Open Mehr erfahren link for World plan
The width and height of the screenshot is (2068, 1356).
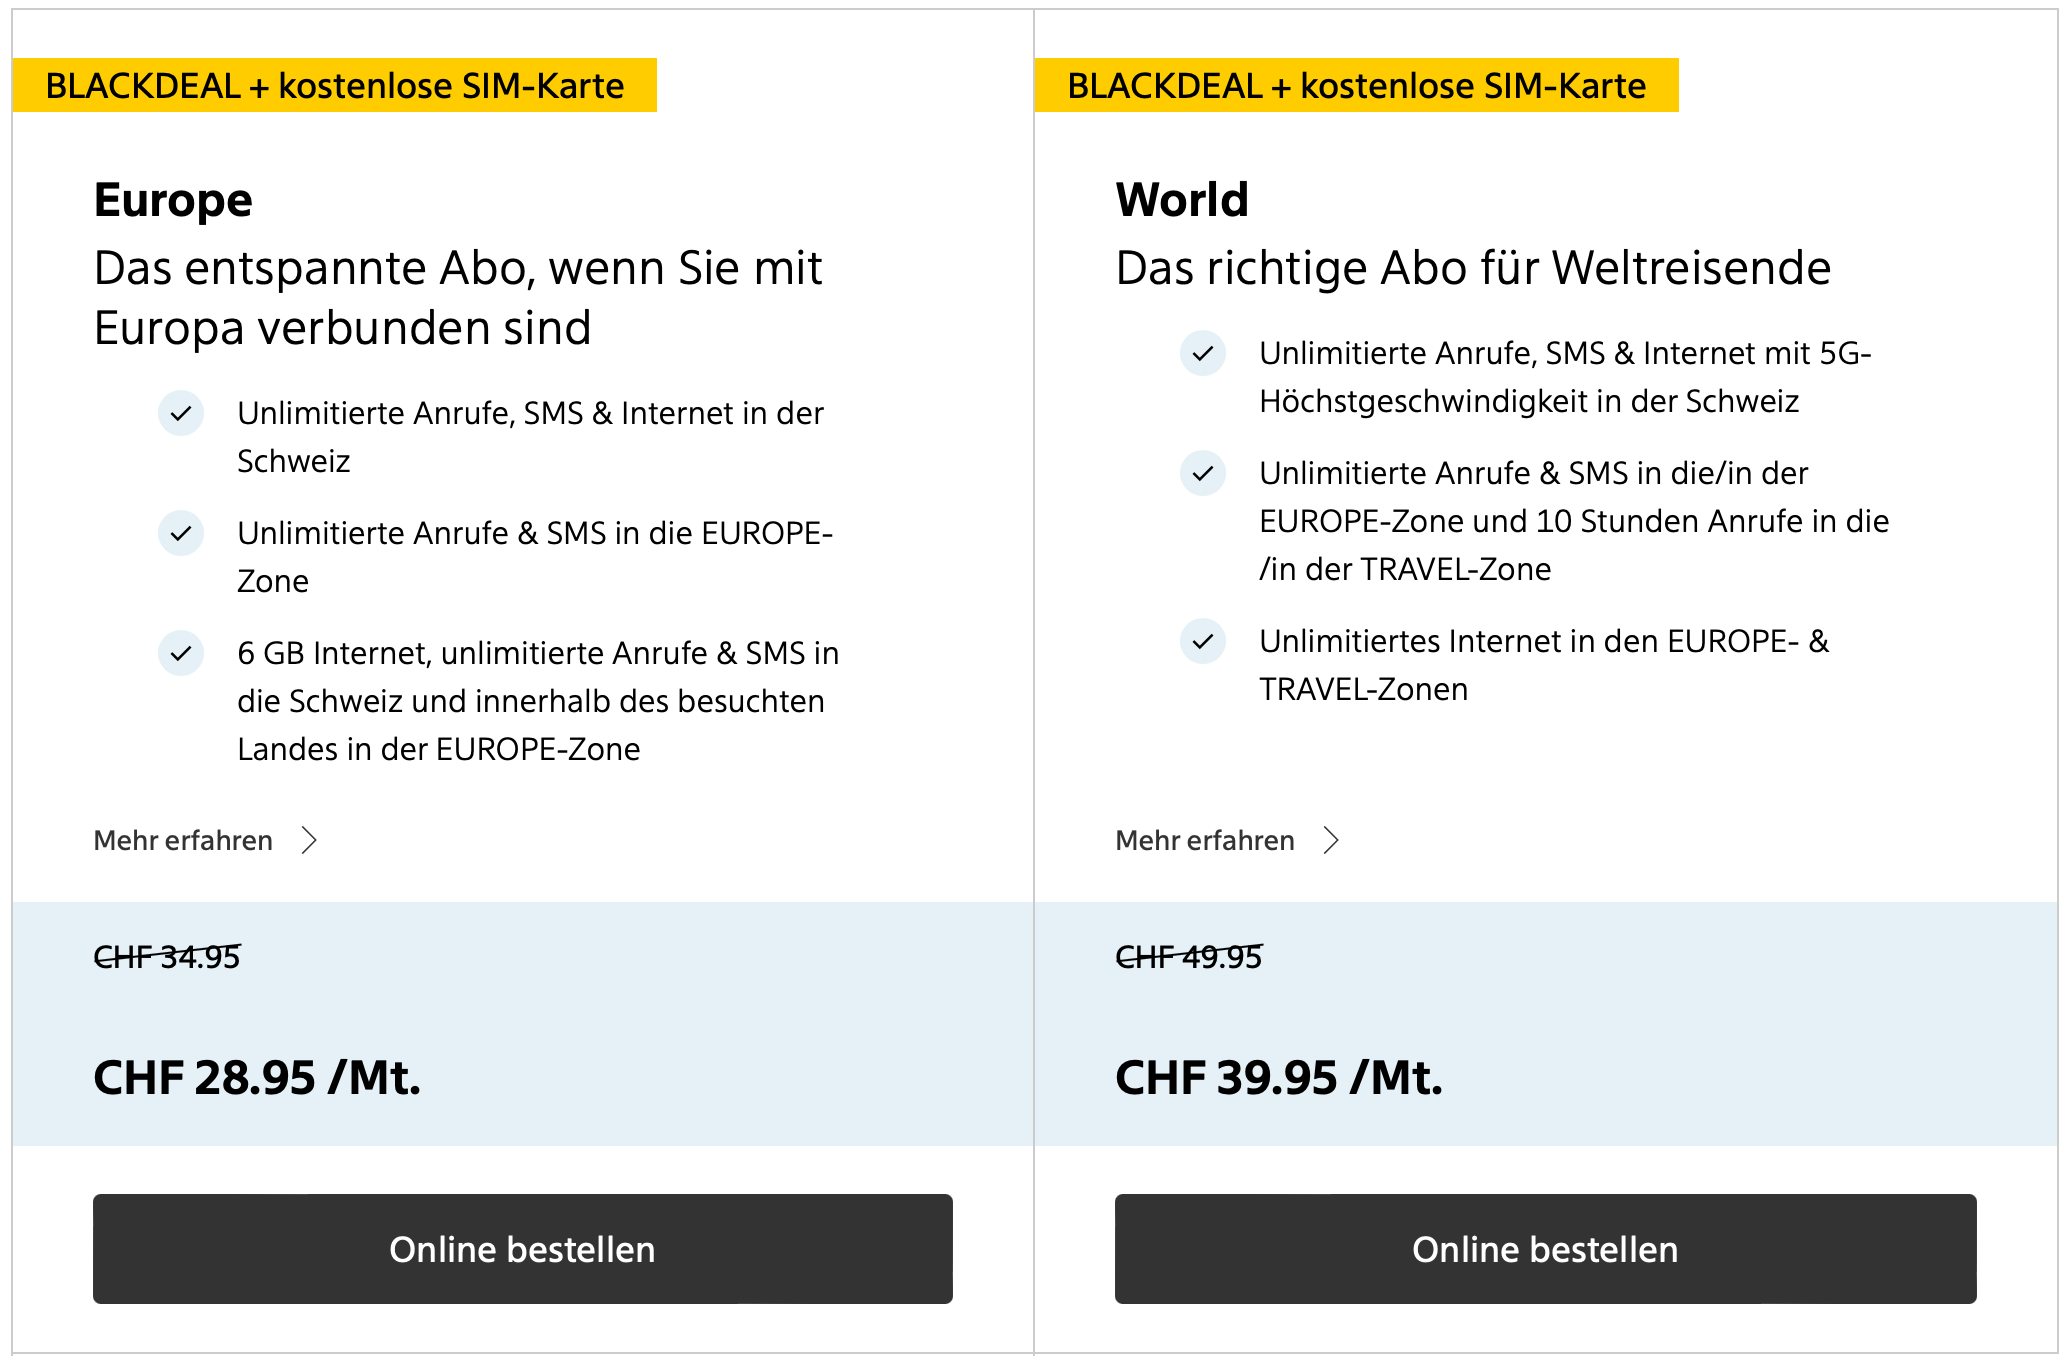(x=1205, y=840)
